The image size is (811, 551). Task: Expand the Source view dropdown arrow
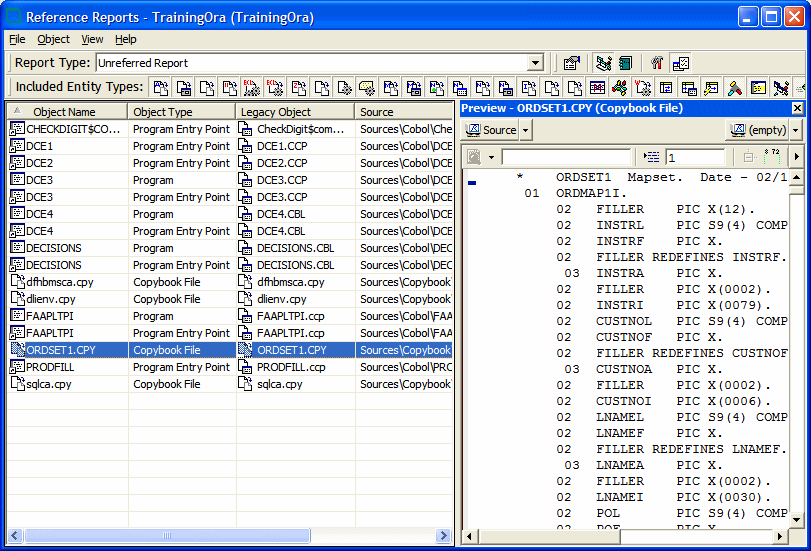(526, 130)
